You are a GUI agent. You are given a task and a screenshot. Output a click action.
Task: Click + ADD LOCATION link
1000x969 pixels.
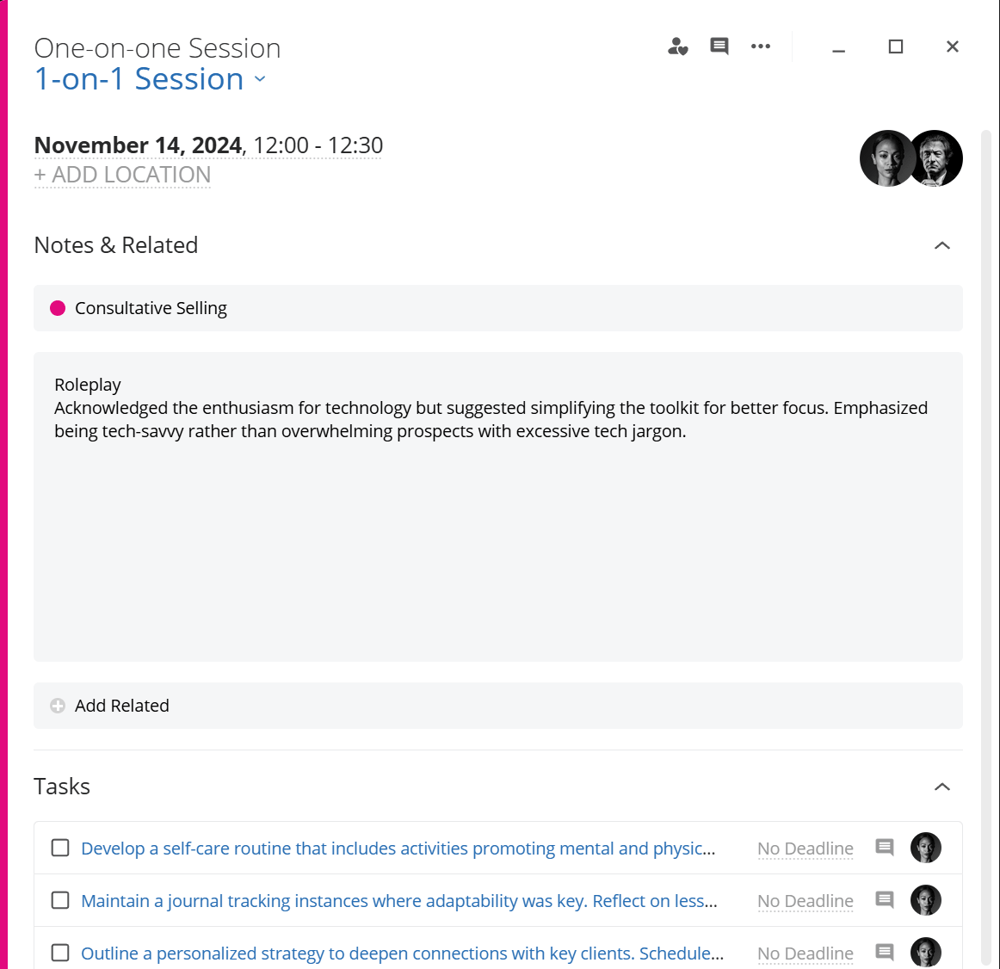[x=122, y=175]
